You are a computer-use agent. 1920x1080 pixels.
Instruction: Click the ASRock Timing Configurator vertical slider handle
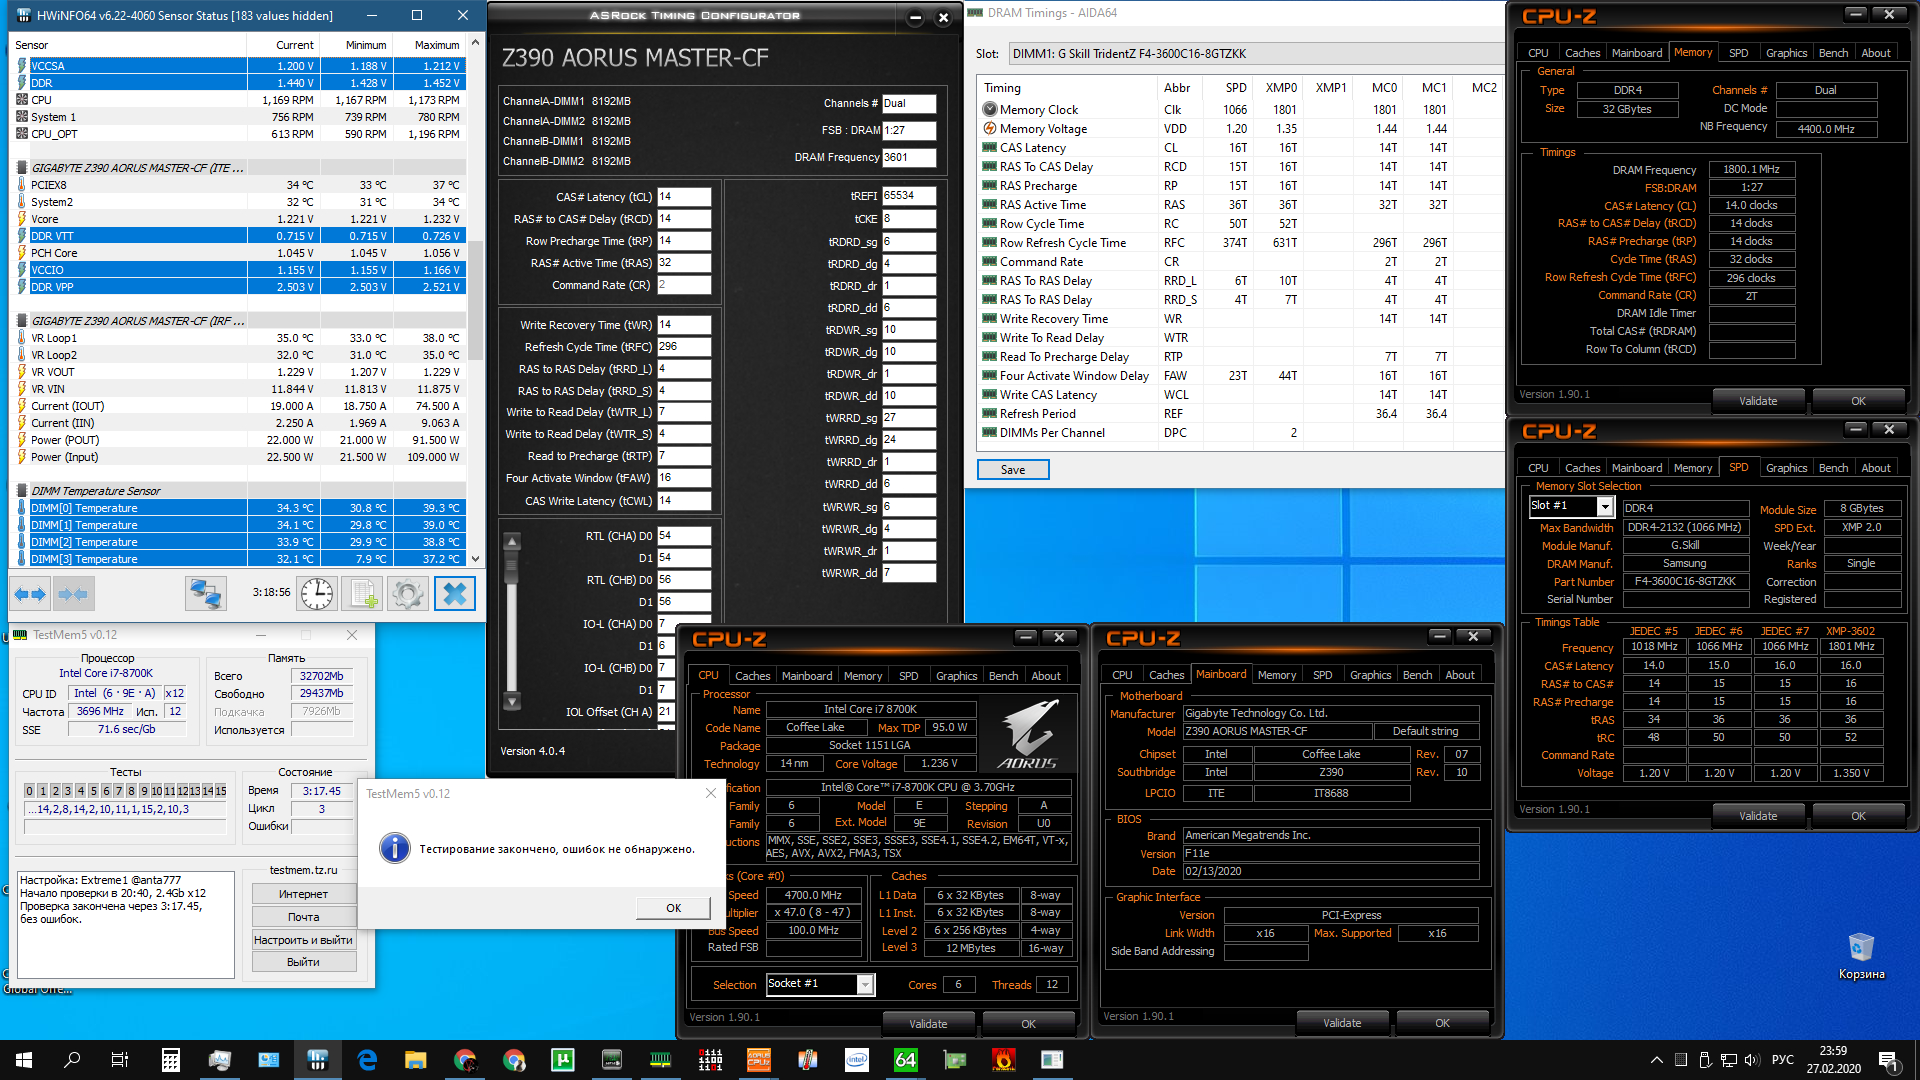click(x=512, y=564)
